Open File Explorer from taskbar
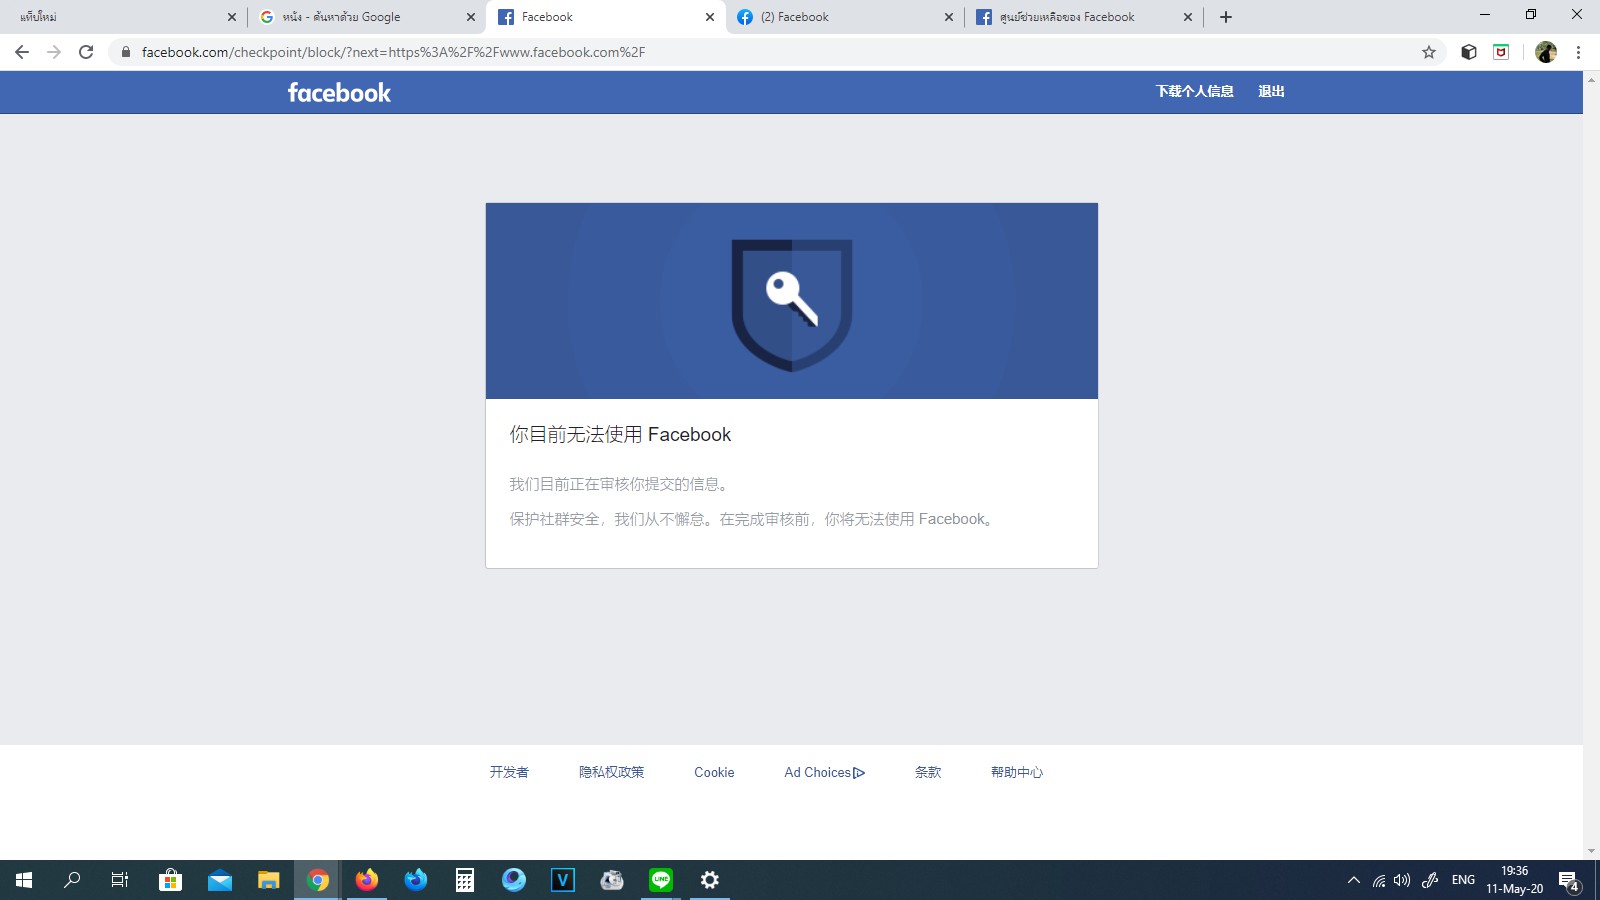This screenshot has width=1600, height=900. [x=268, y=880]
